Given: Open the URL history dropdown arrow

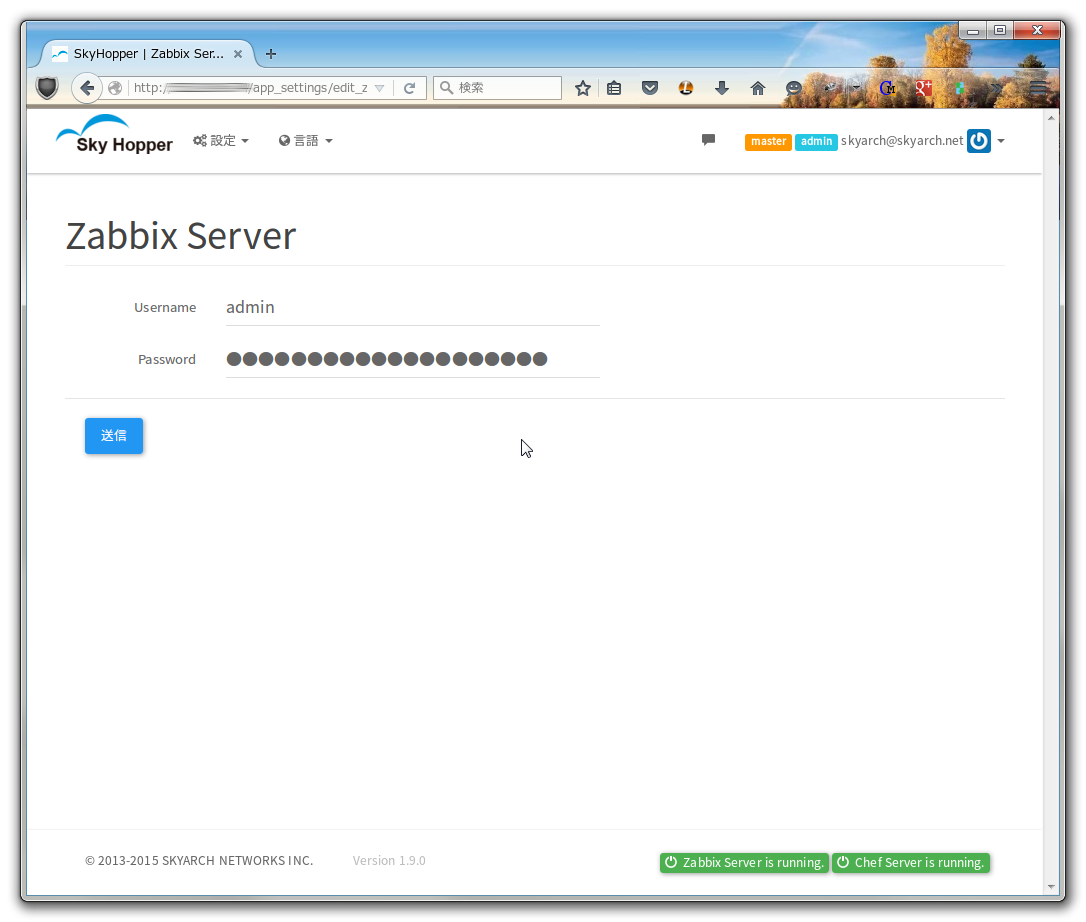Looking at the screenshot, I should tap(380, 88).
